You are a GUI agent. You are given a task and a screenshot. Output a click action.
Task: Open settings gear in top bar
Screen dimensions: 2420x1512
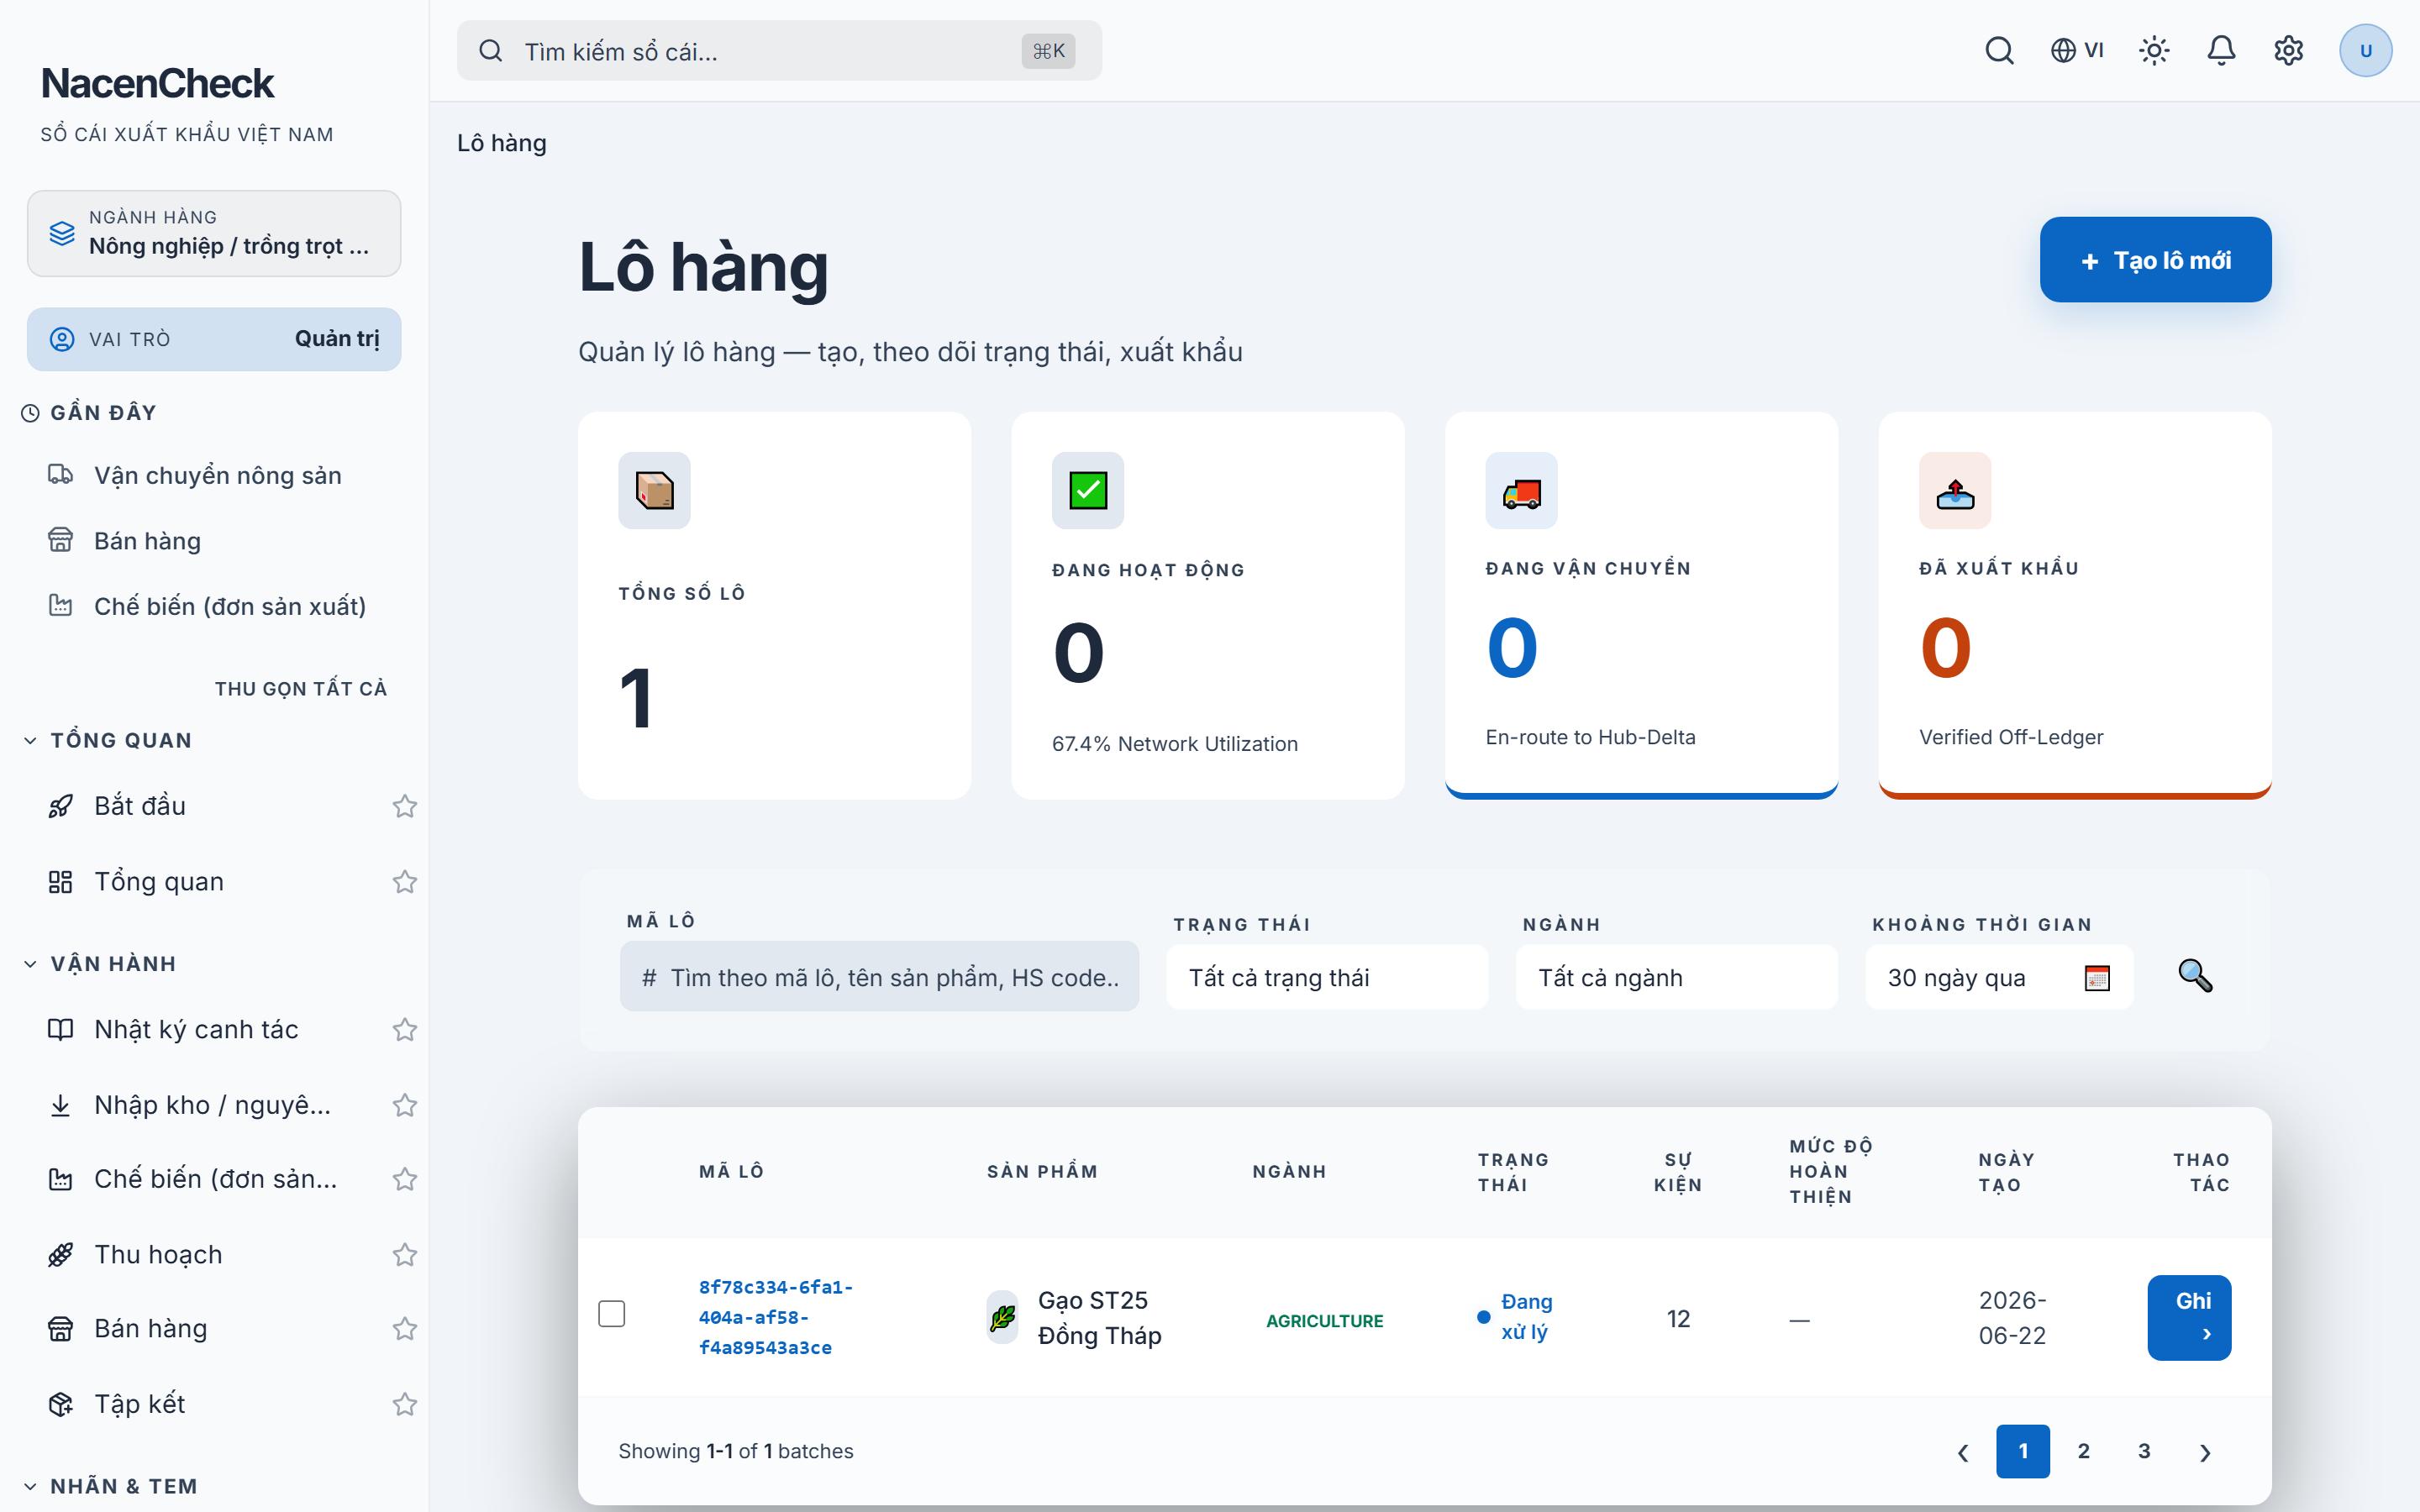(x=2288, y=50)
